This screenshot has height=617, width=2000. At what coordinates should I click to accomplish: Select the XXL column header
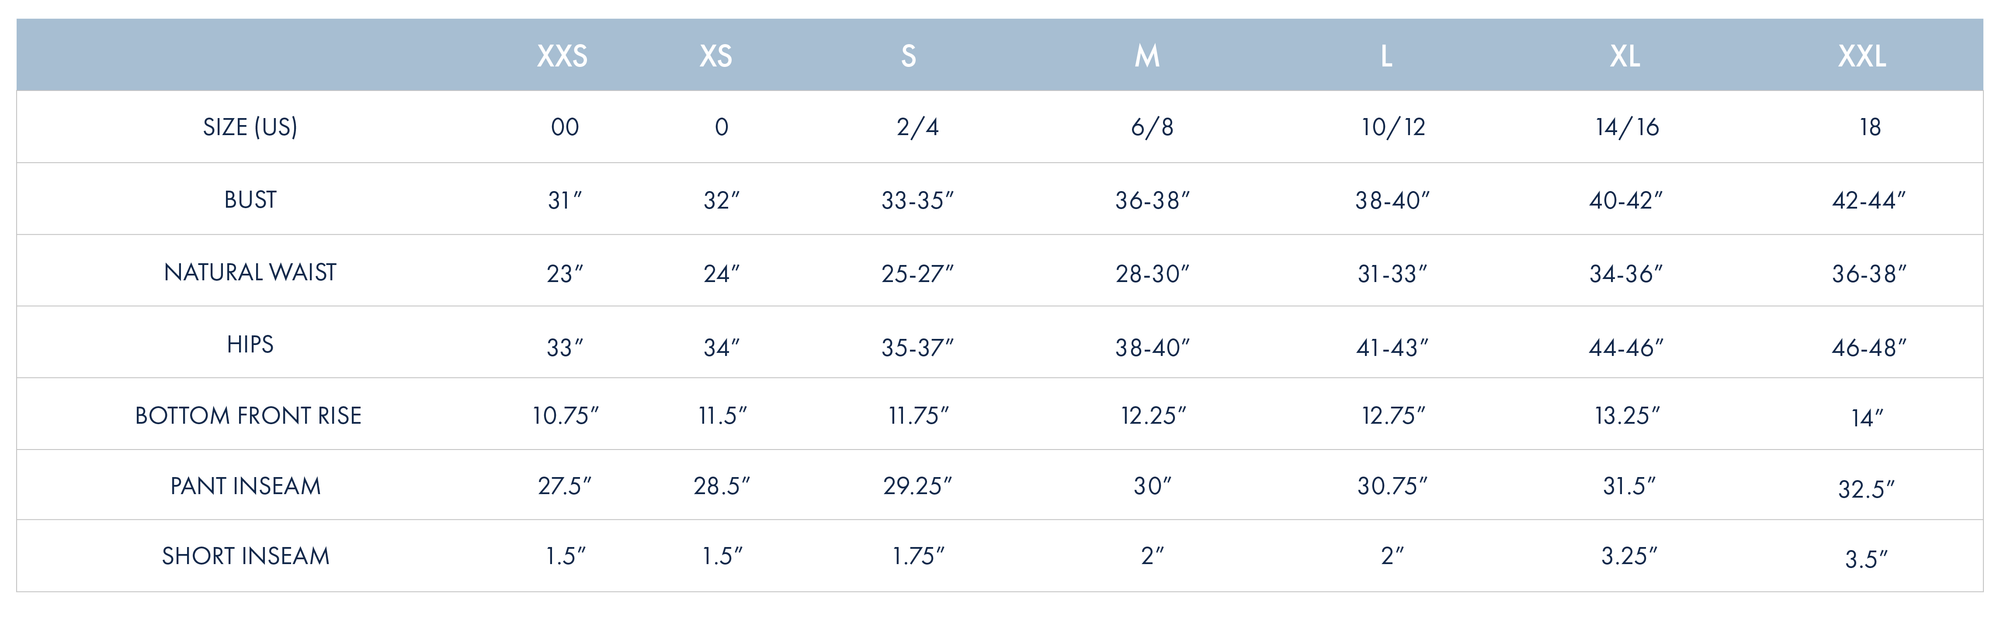[1862, 56]
